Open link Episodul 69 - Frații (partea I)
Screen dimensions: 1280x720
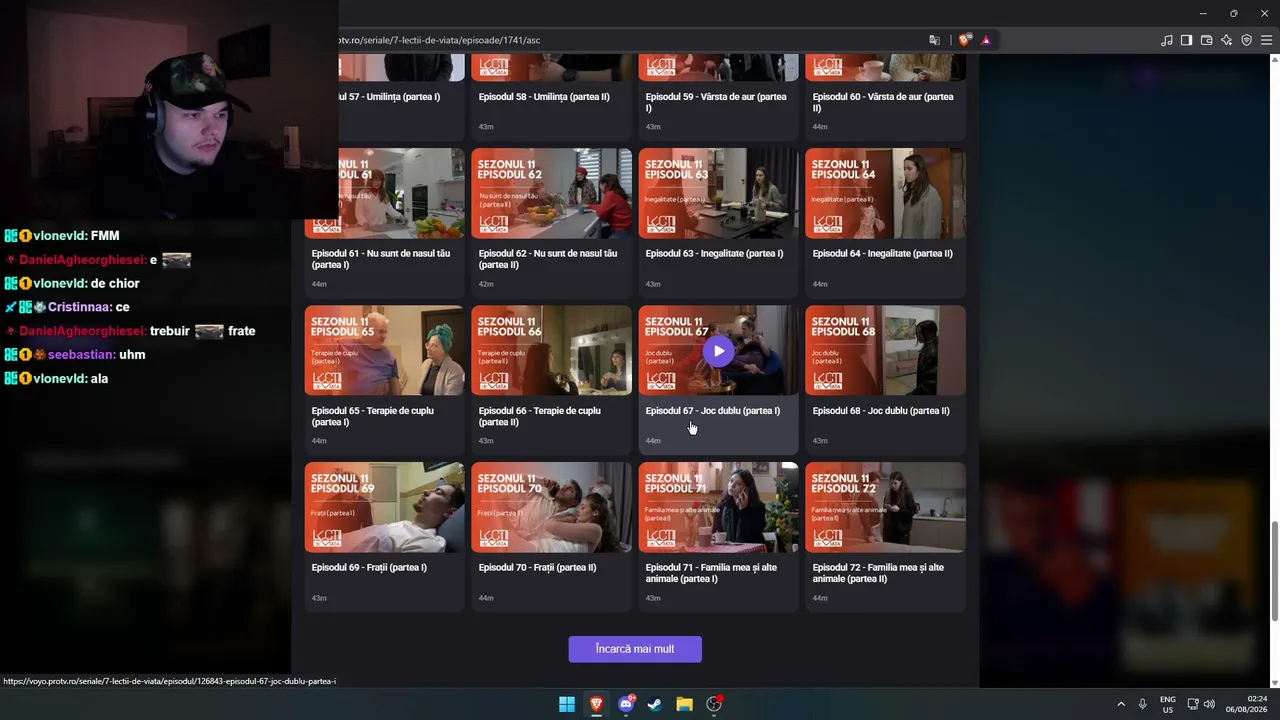coord(369,568)
